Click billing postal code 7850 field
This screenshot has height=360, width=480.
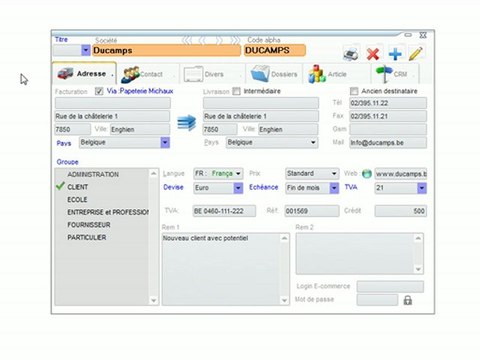point(73,129)
